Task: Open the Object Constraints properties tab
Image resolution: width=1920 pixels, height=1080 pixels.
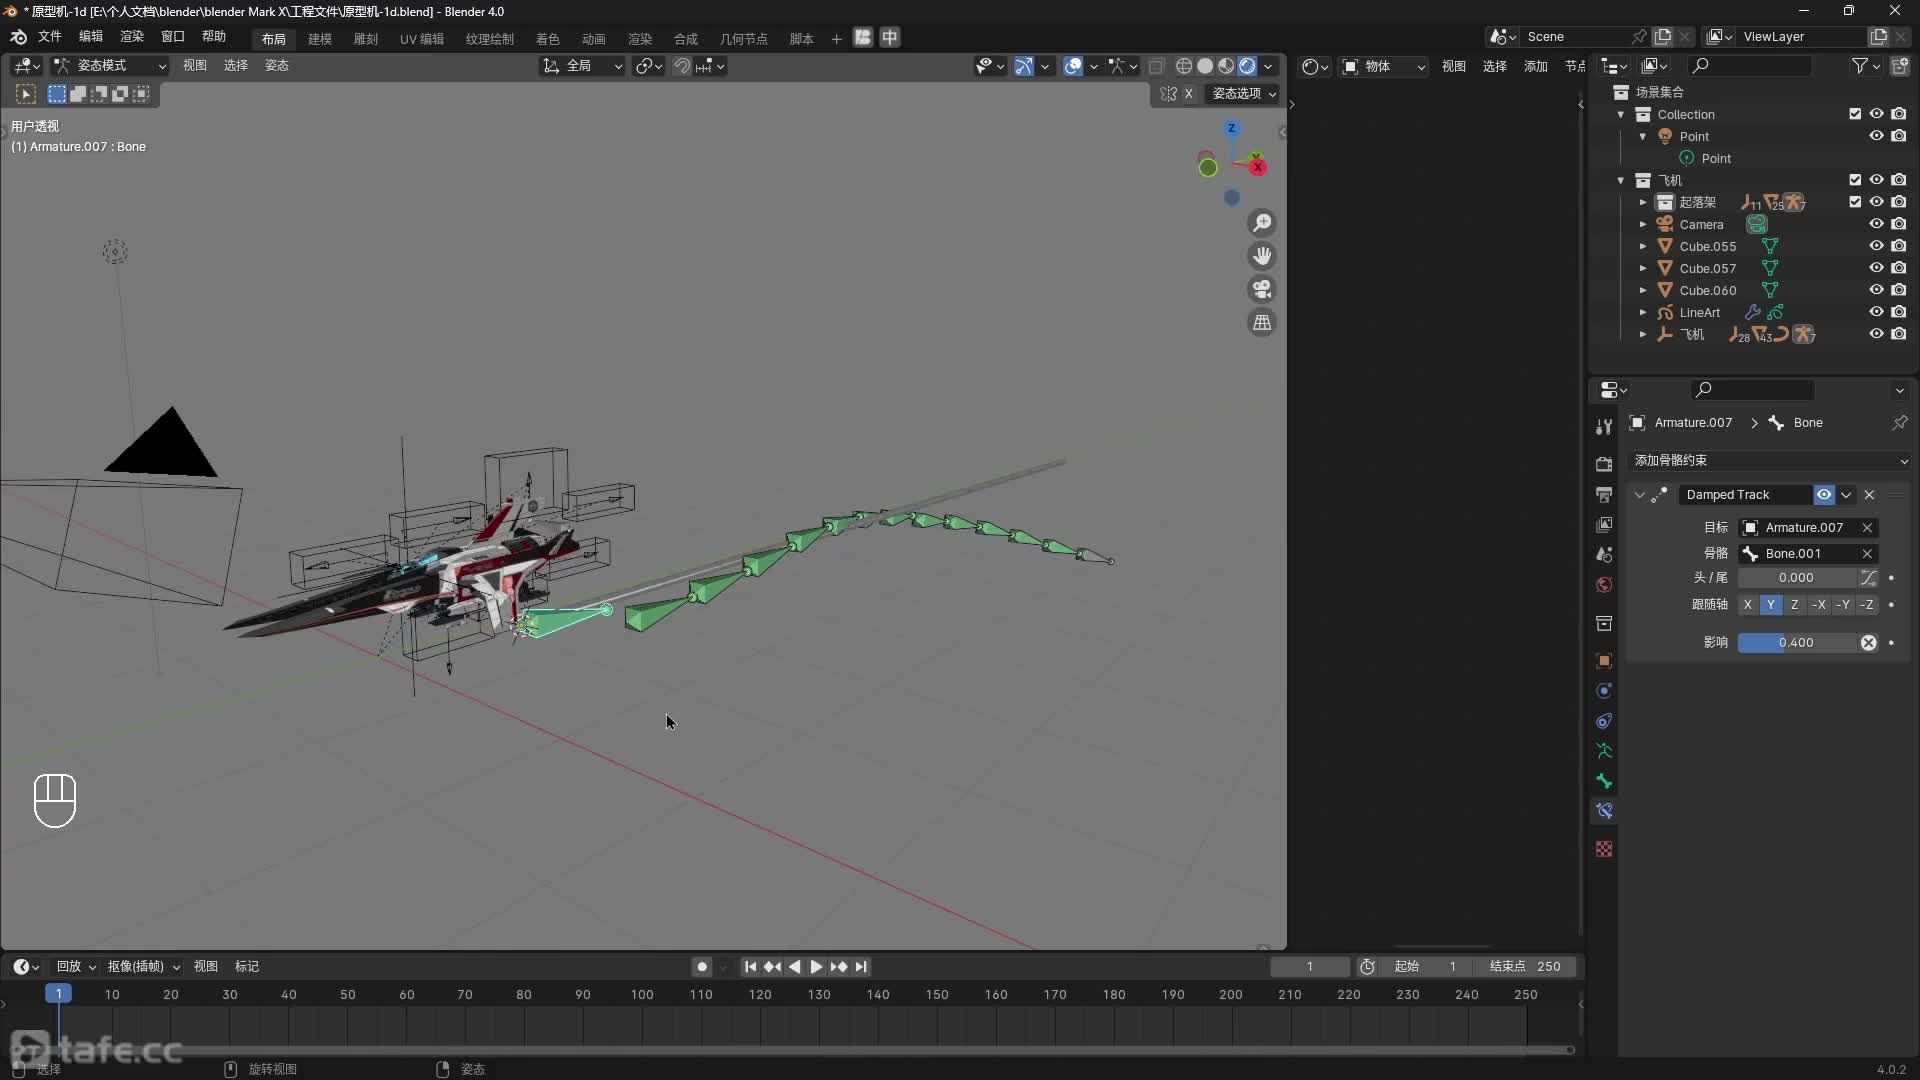Action: (x=1604, y=721)
